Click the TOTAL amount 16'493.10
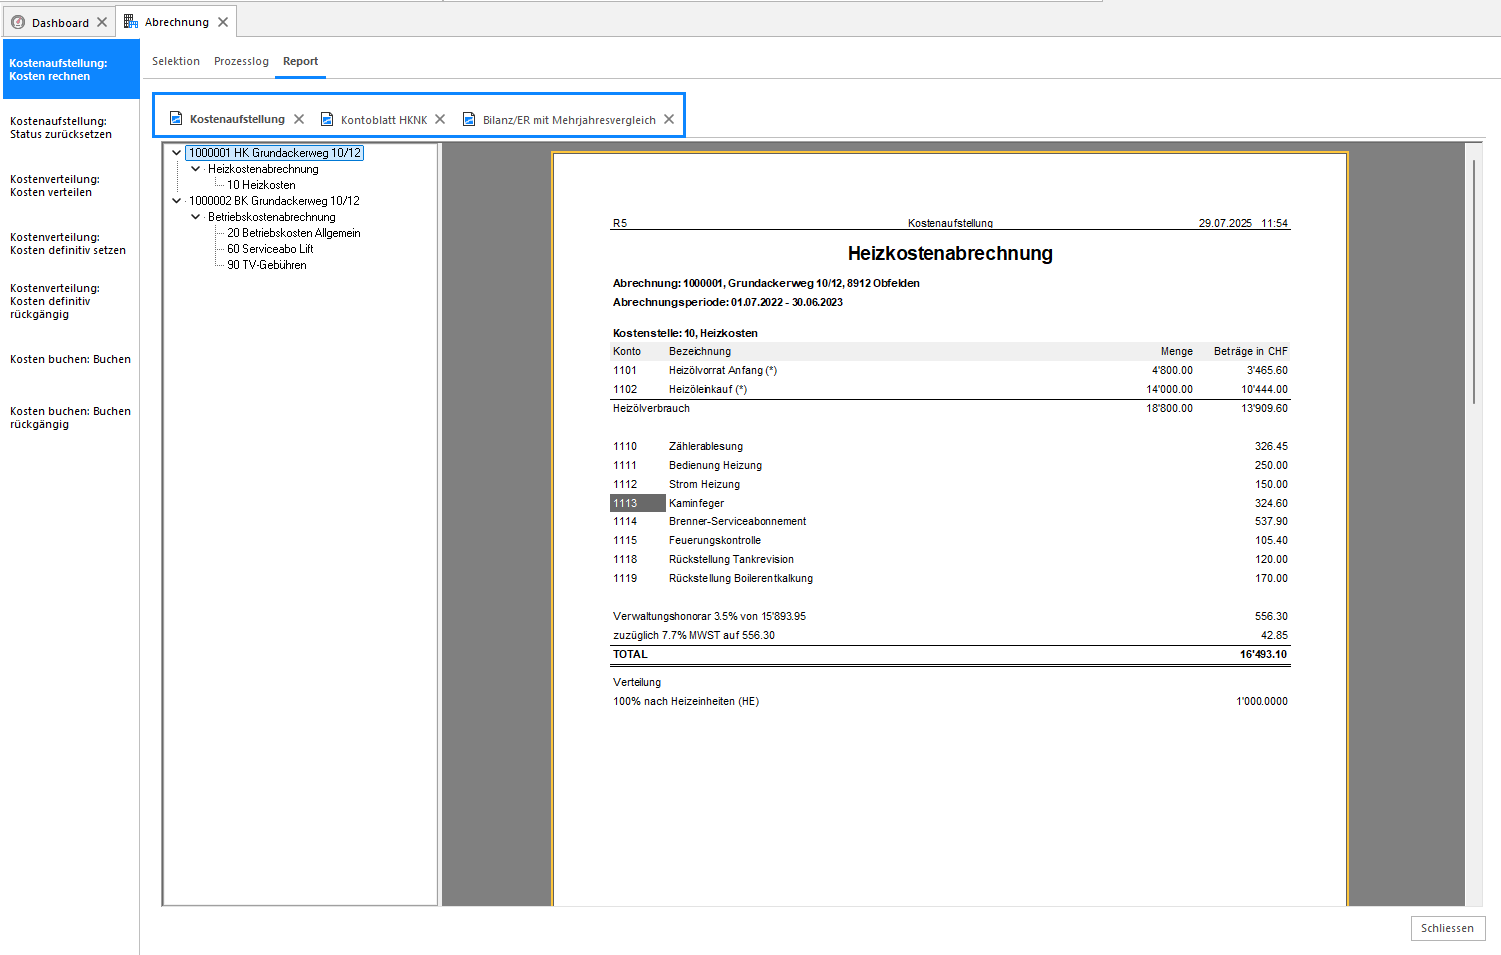Viewport: 1501px width, 955px height. (1264, 654)
